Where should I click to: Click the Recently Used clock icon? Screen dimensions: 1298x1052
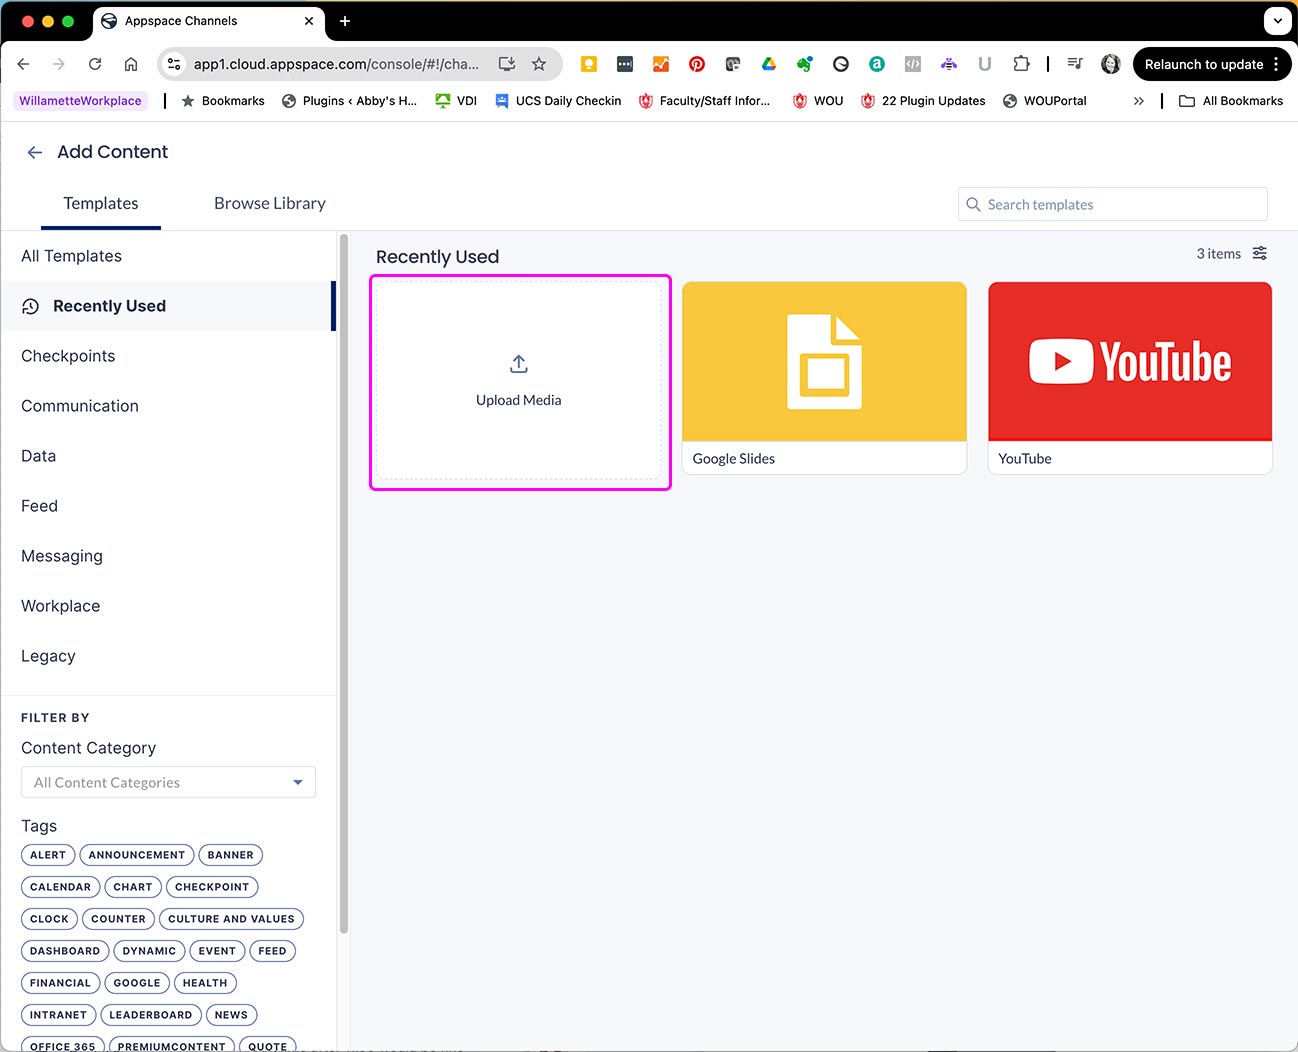coord(31,307)
